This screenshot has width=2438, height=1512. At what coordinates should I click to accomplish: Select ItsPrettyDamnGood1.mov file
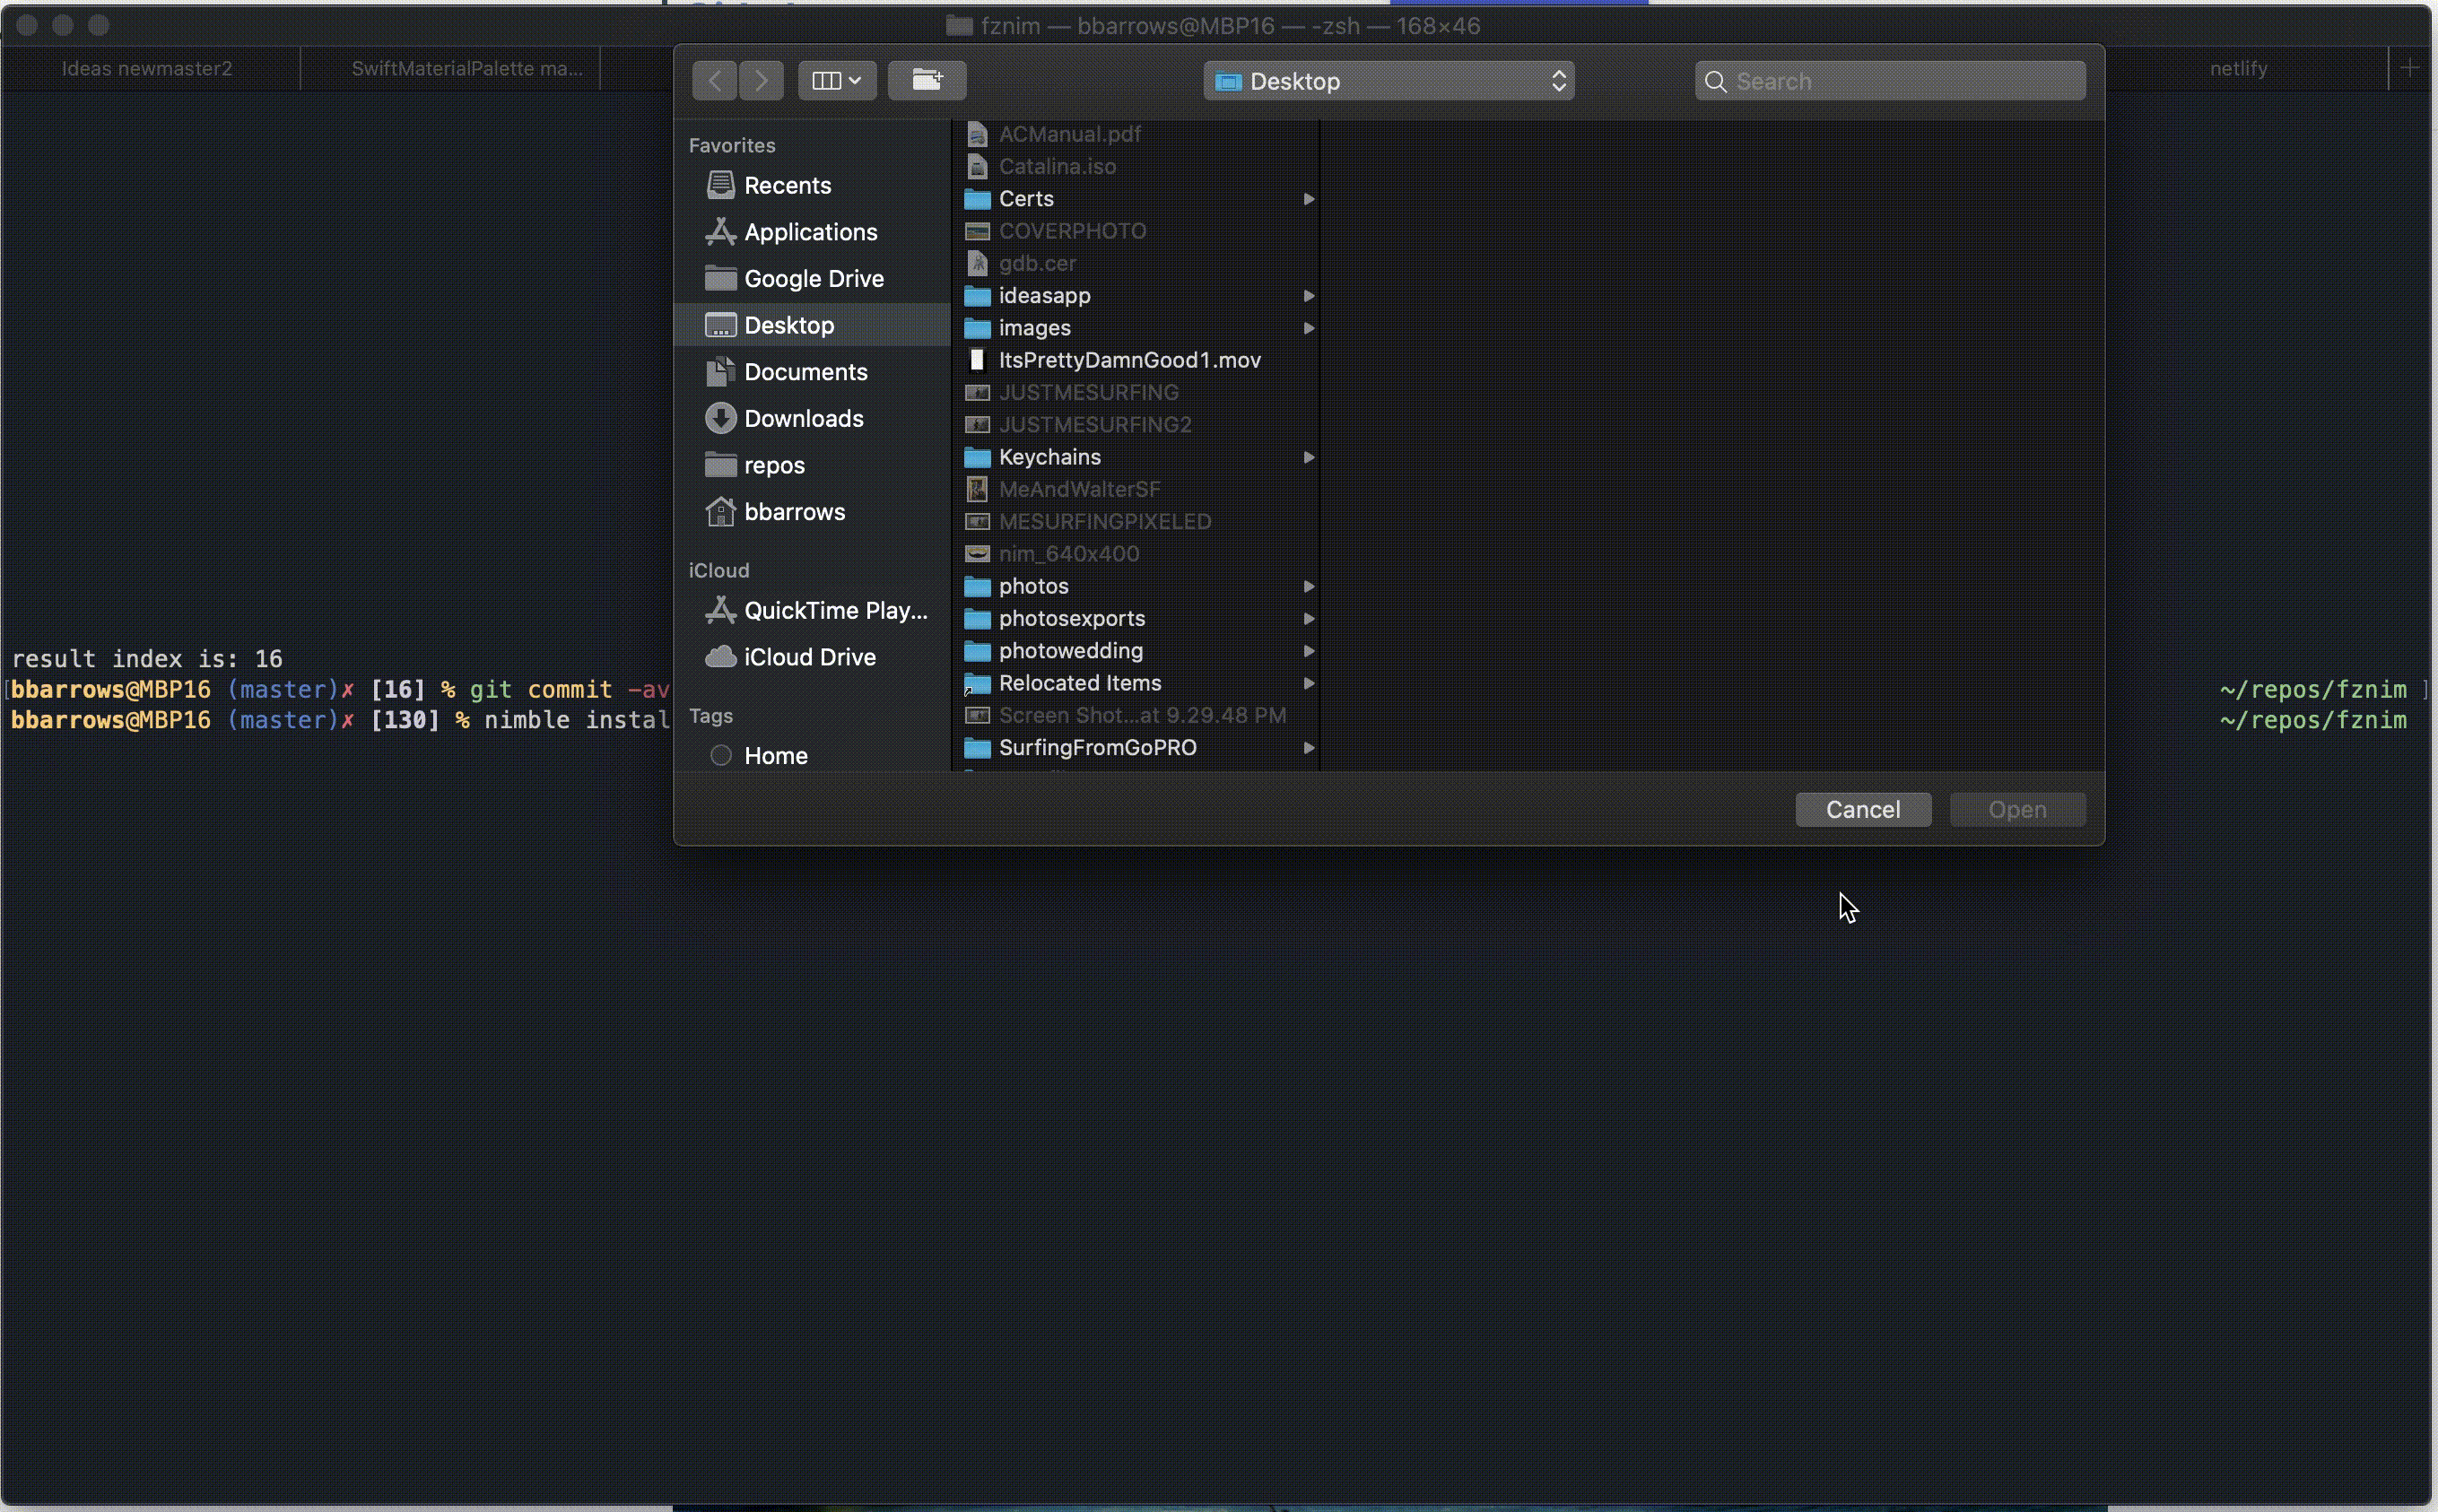coord(1129,360)
